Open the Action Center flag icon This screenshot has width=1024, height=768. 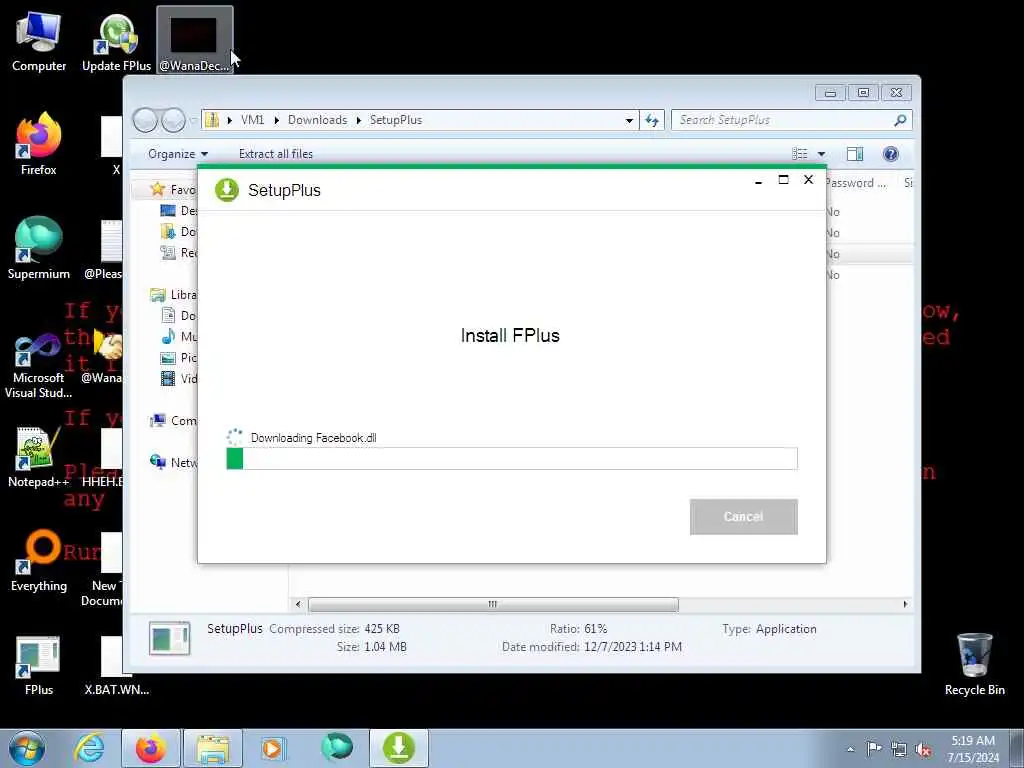point(874,748)
